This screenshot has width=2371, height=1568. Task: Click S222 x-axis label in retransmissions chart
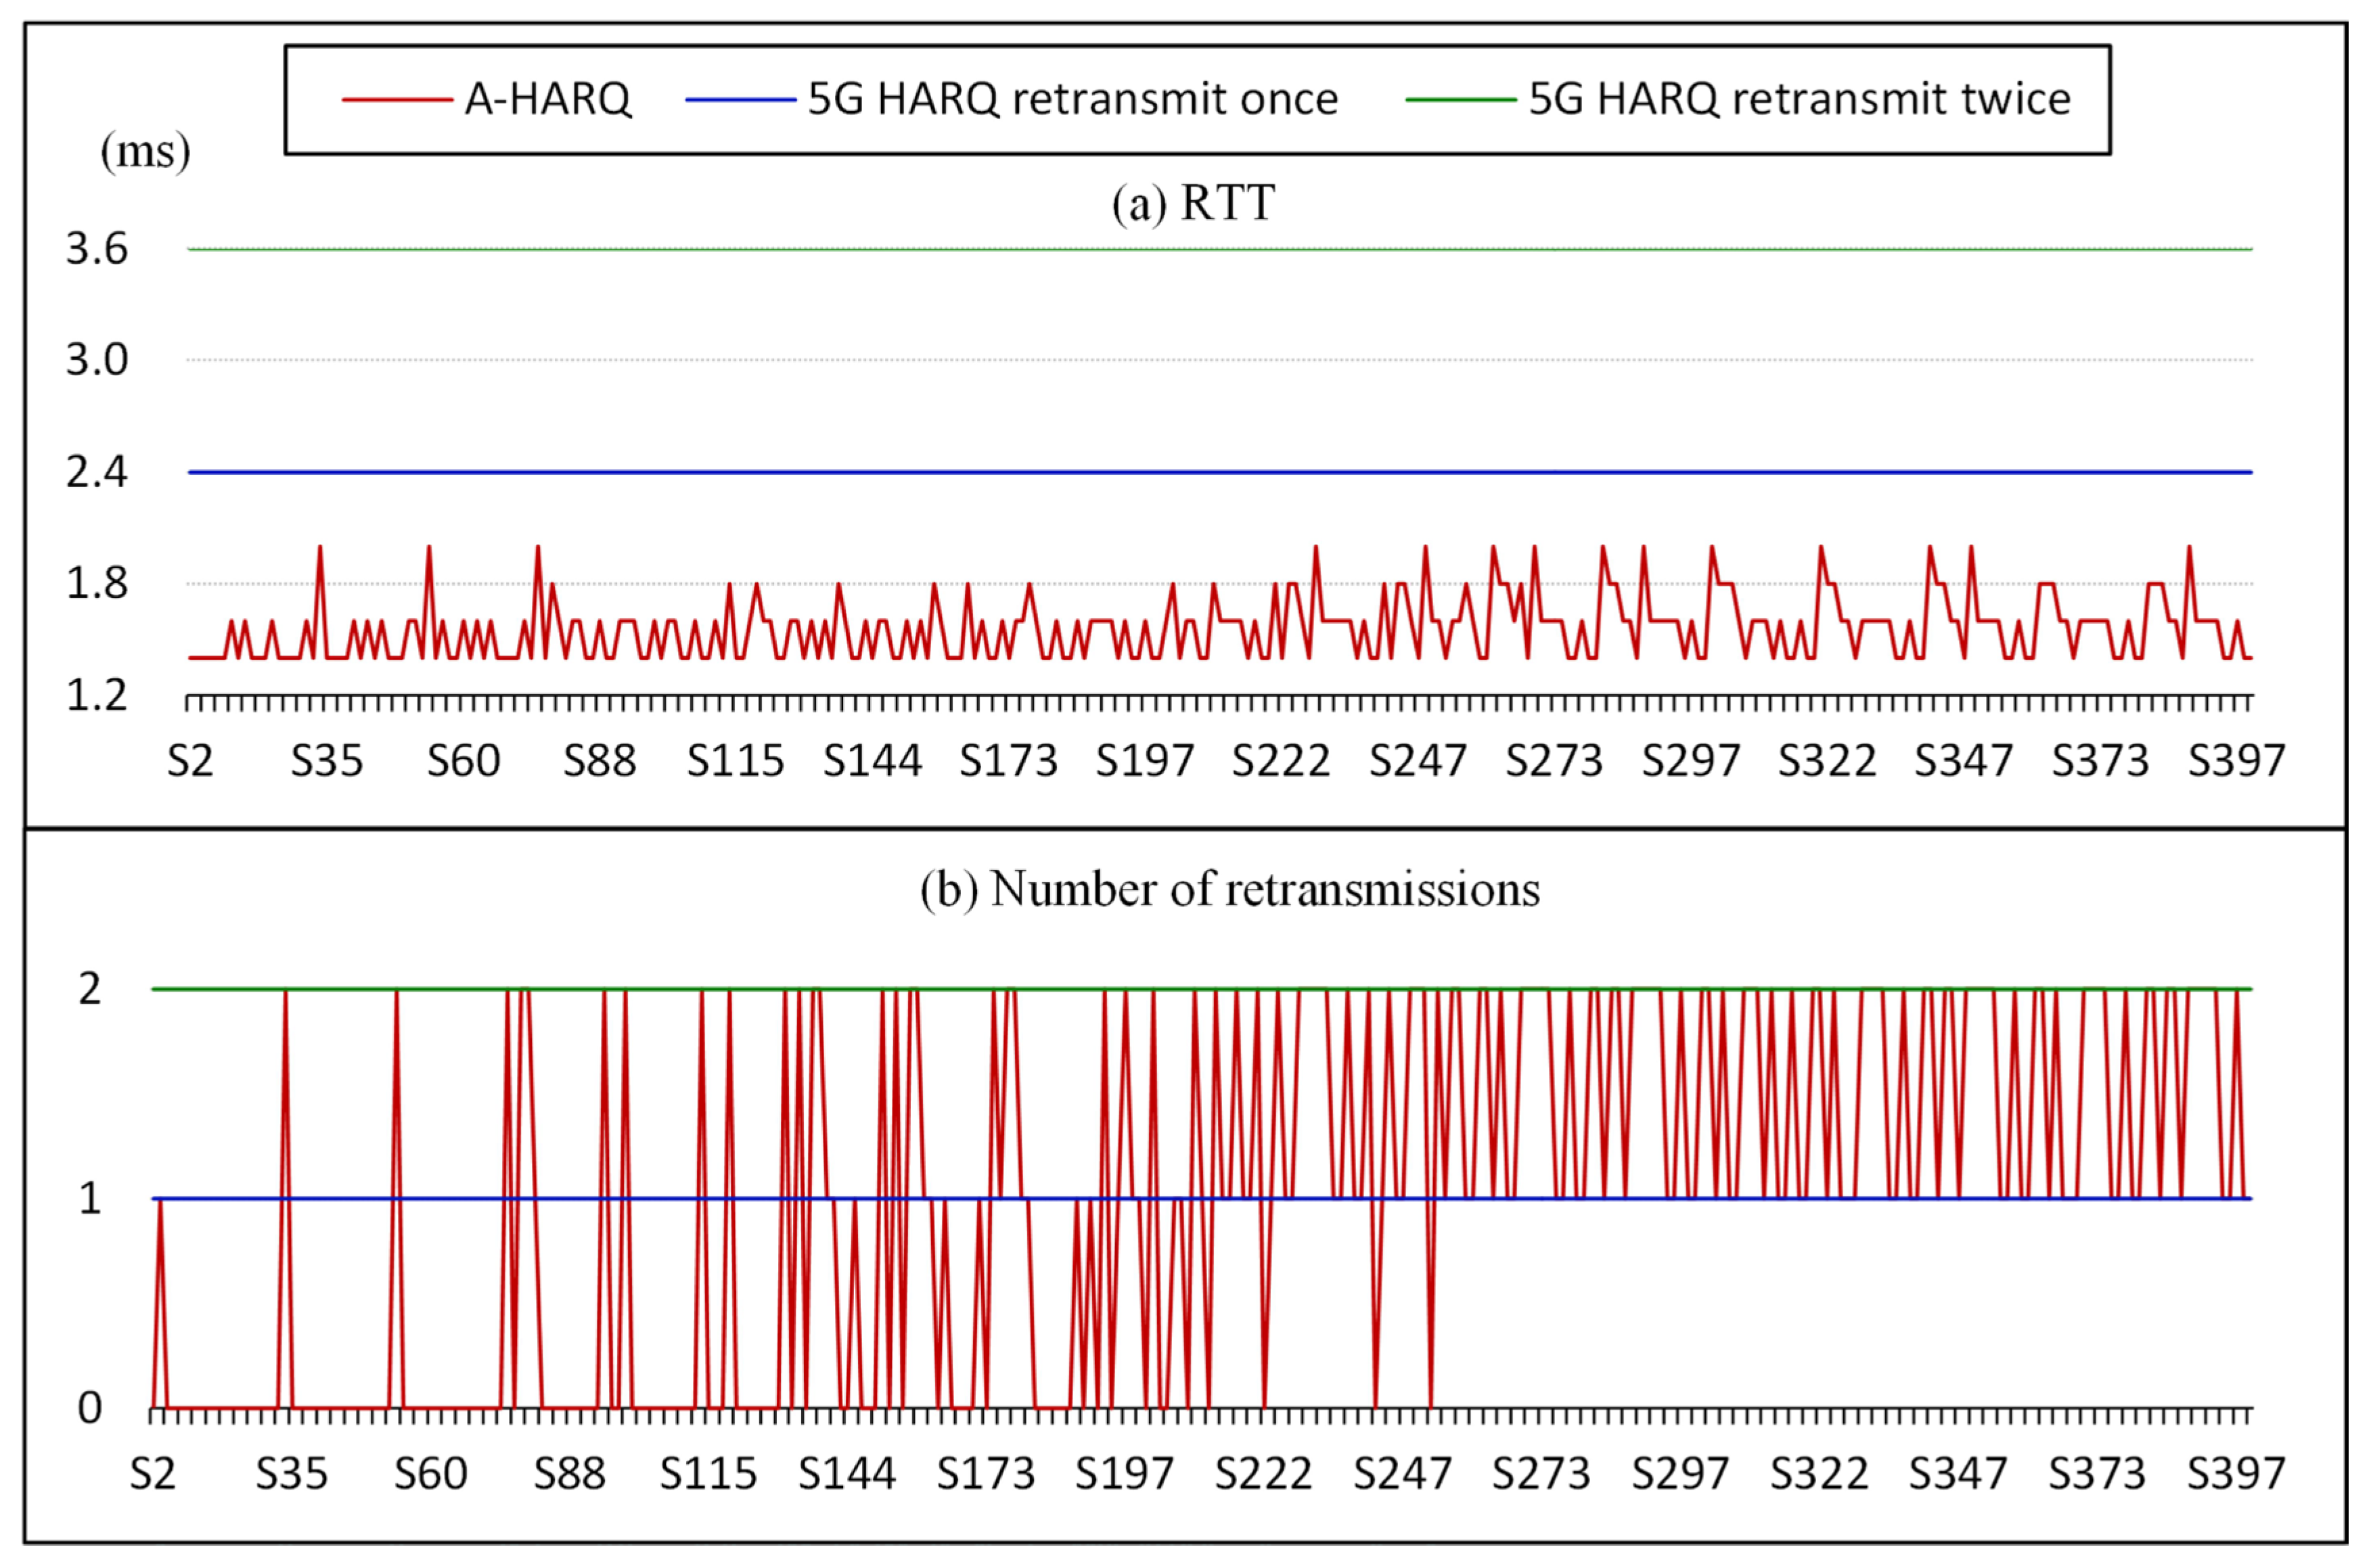coord(1263,1474)
